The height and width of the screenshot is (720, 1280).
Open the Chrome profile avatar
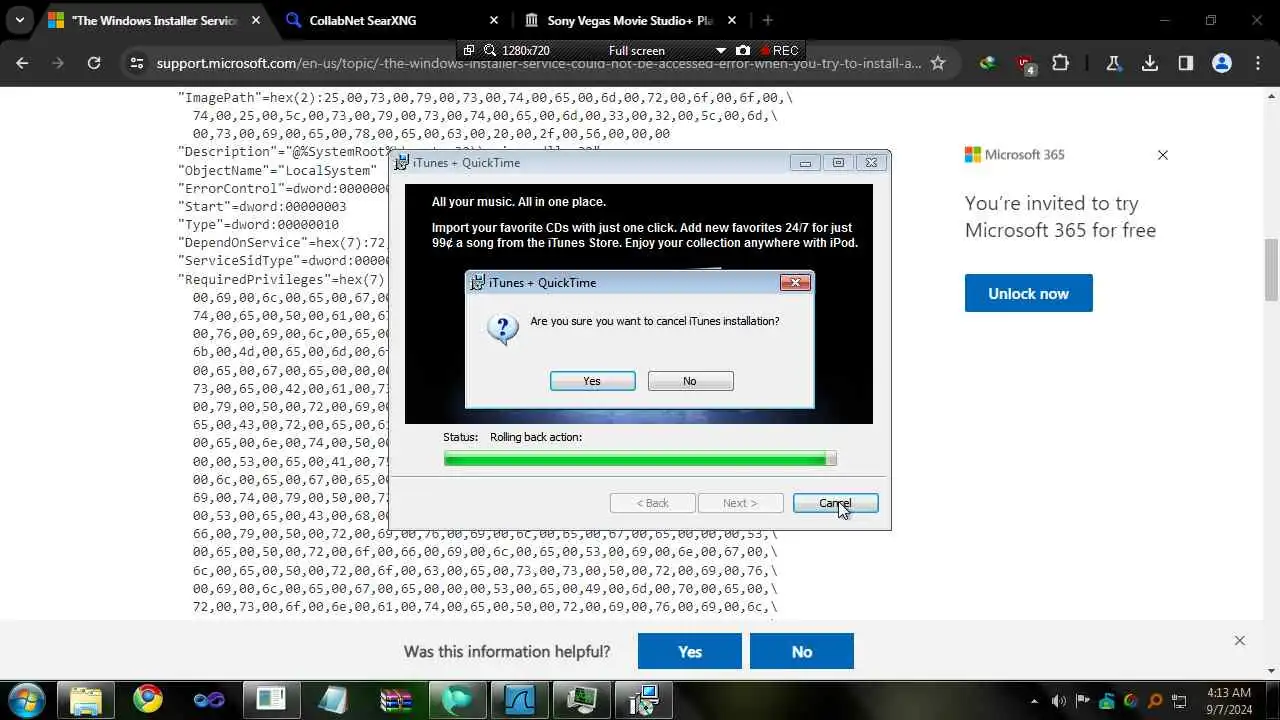[x=1221, y=63]
